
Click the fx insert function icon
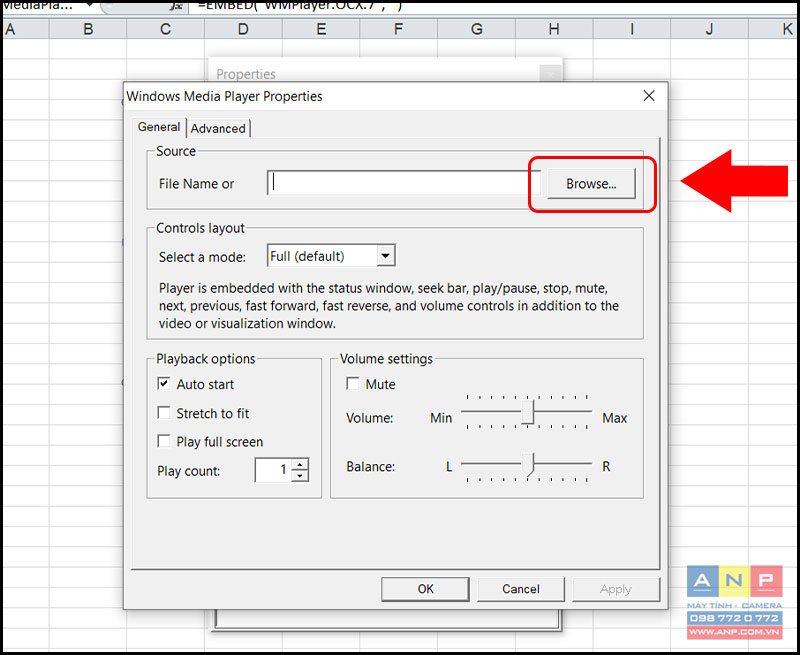pyautogui.click(x=176, y=6)
